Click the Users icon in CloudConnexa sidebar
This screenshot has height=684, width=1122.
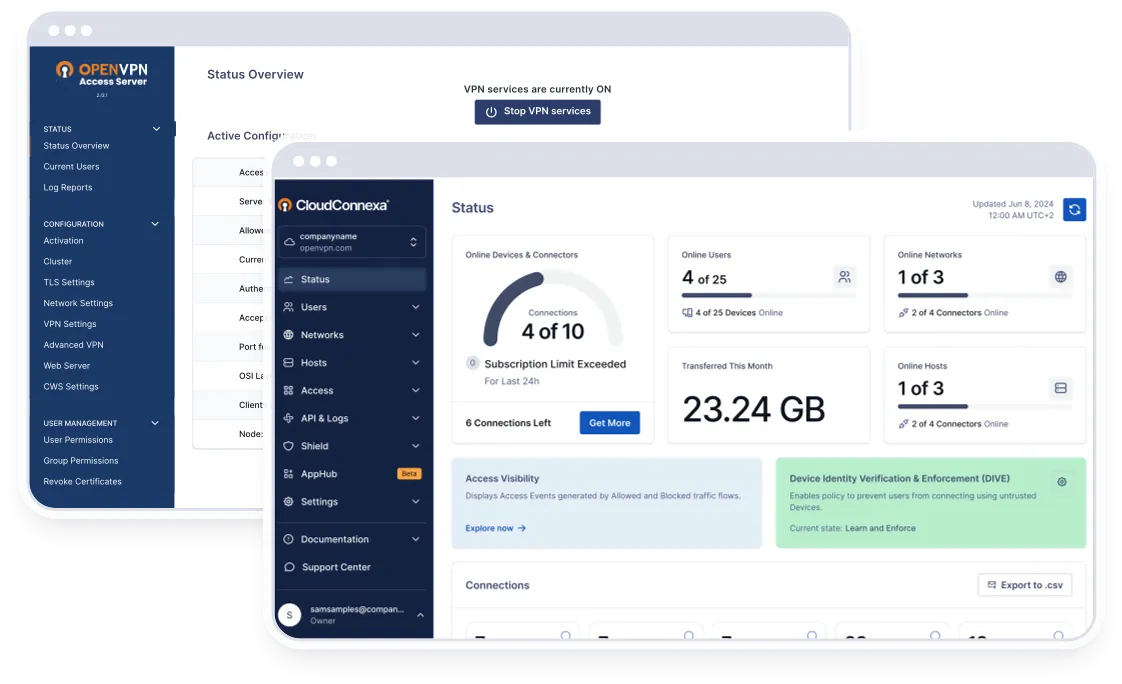(288, 307)
